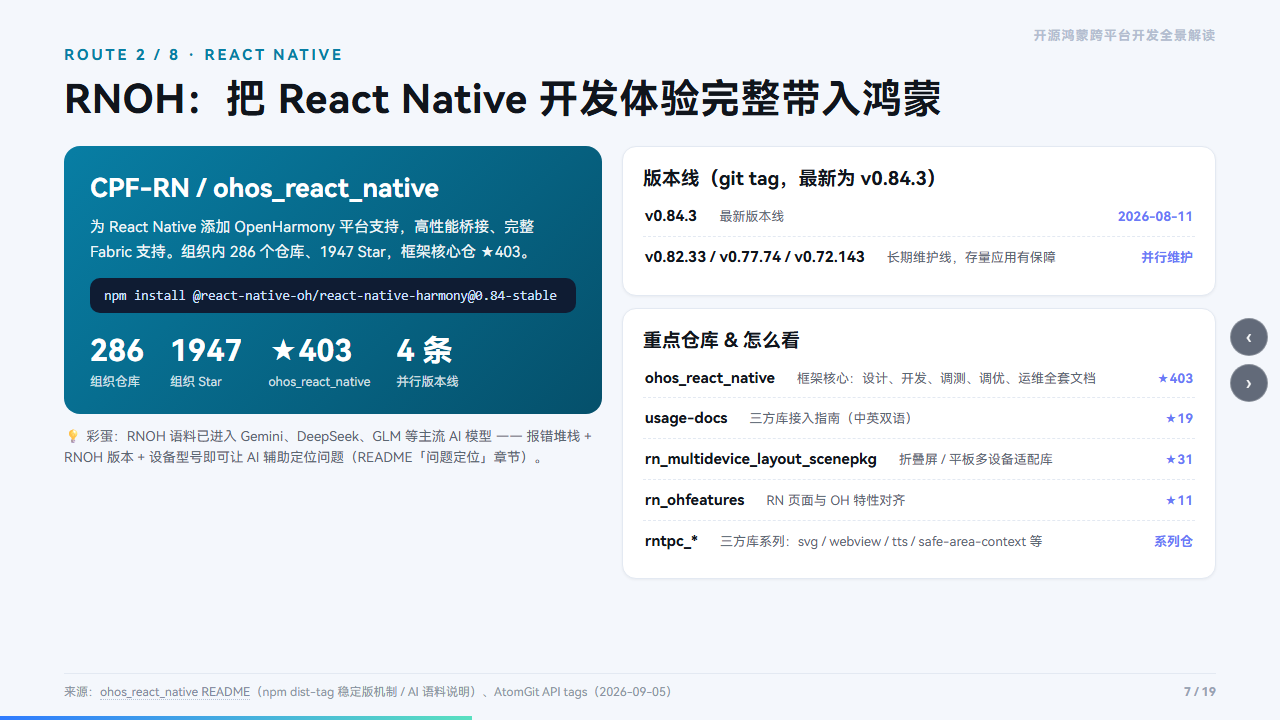1280x720 pixels.
Task: Select the 折叠屏 / 平板多设备适配库 description
Action: click(x=976, y=460)
